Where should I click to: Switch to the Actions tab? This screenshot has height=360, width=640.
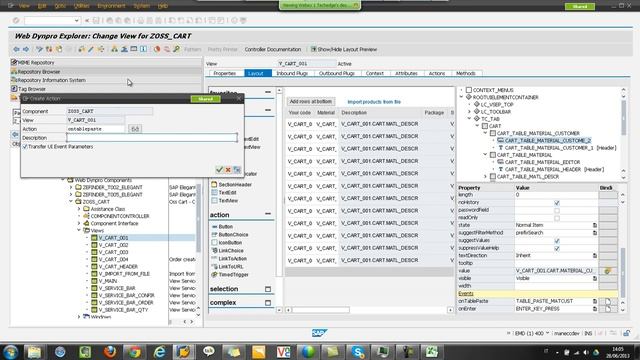437,73
